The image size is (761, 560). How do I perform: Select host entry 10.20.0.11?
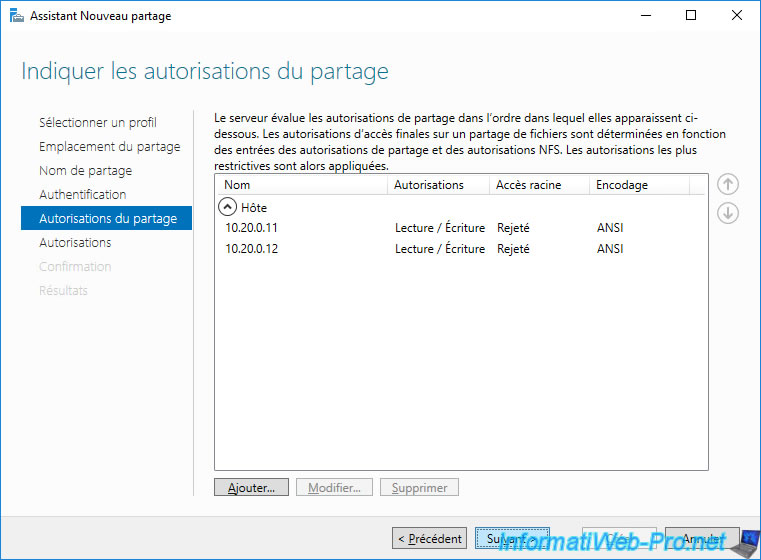click(x=252, y=228)
